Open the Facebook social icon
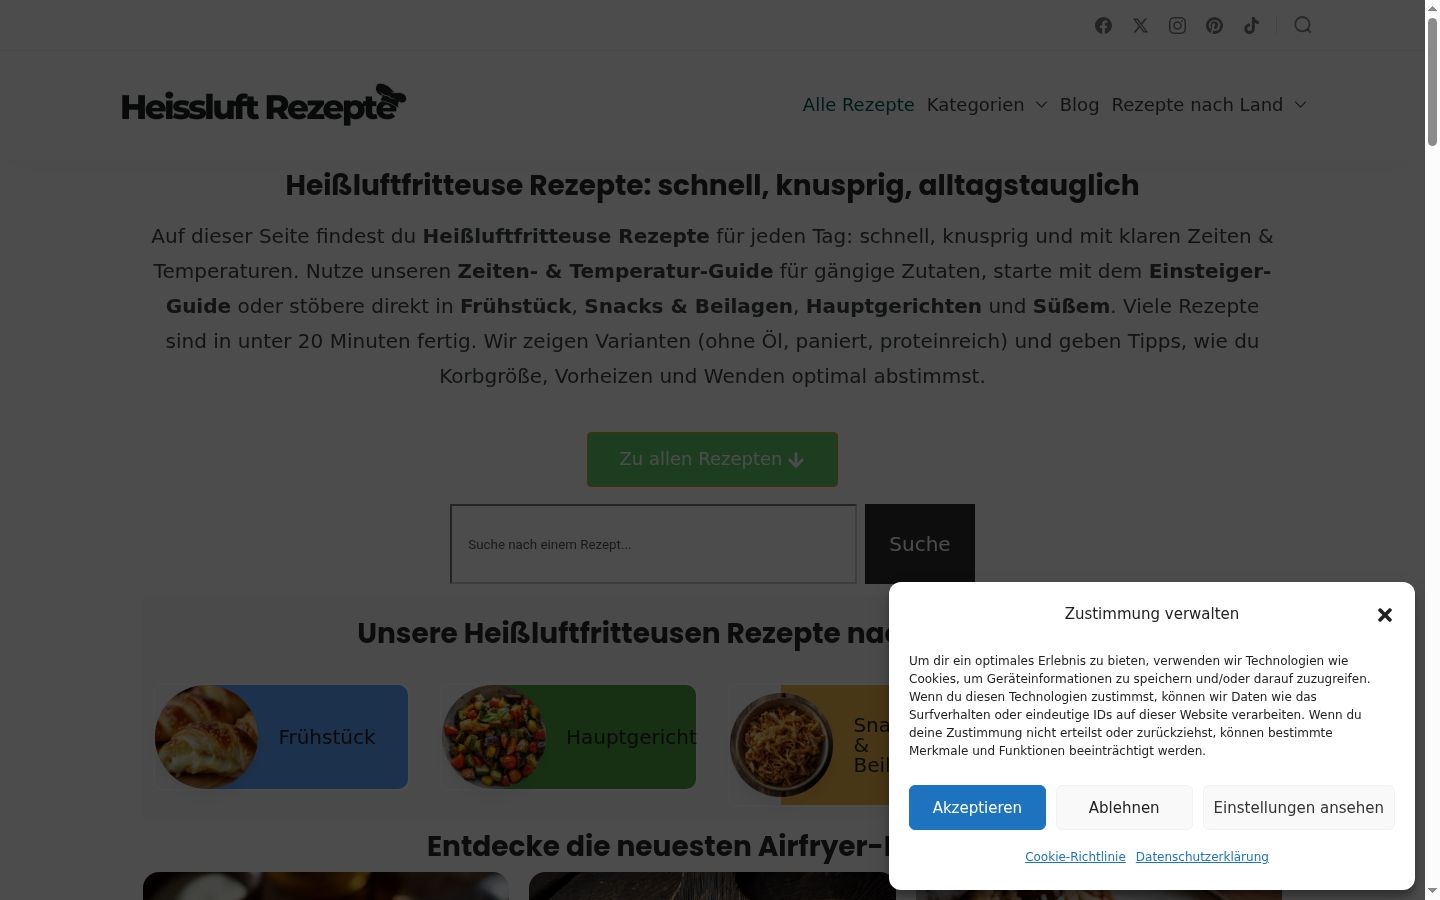1440x900 pixels. [1103, 26]
